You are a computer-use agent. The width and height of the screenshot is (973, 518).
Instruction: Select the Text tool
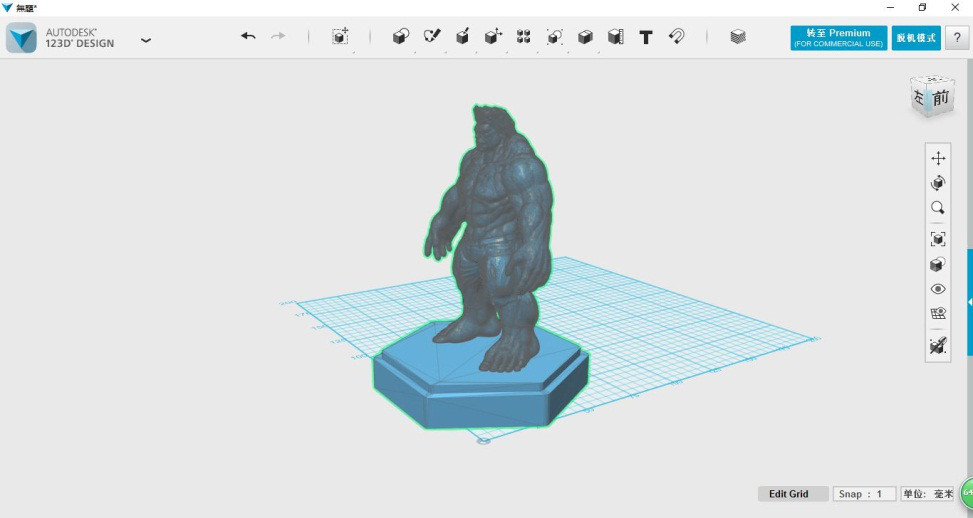tap(646, 37)
